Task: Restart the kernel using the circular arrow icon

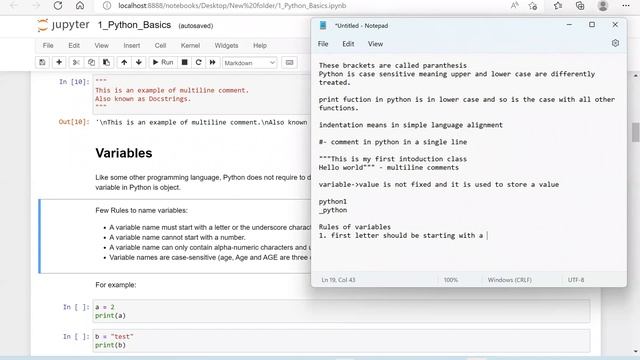Action: tap(198, 62)
